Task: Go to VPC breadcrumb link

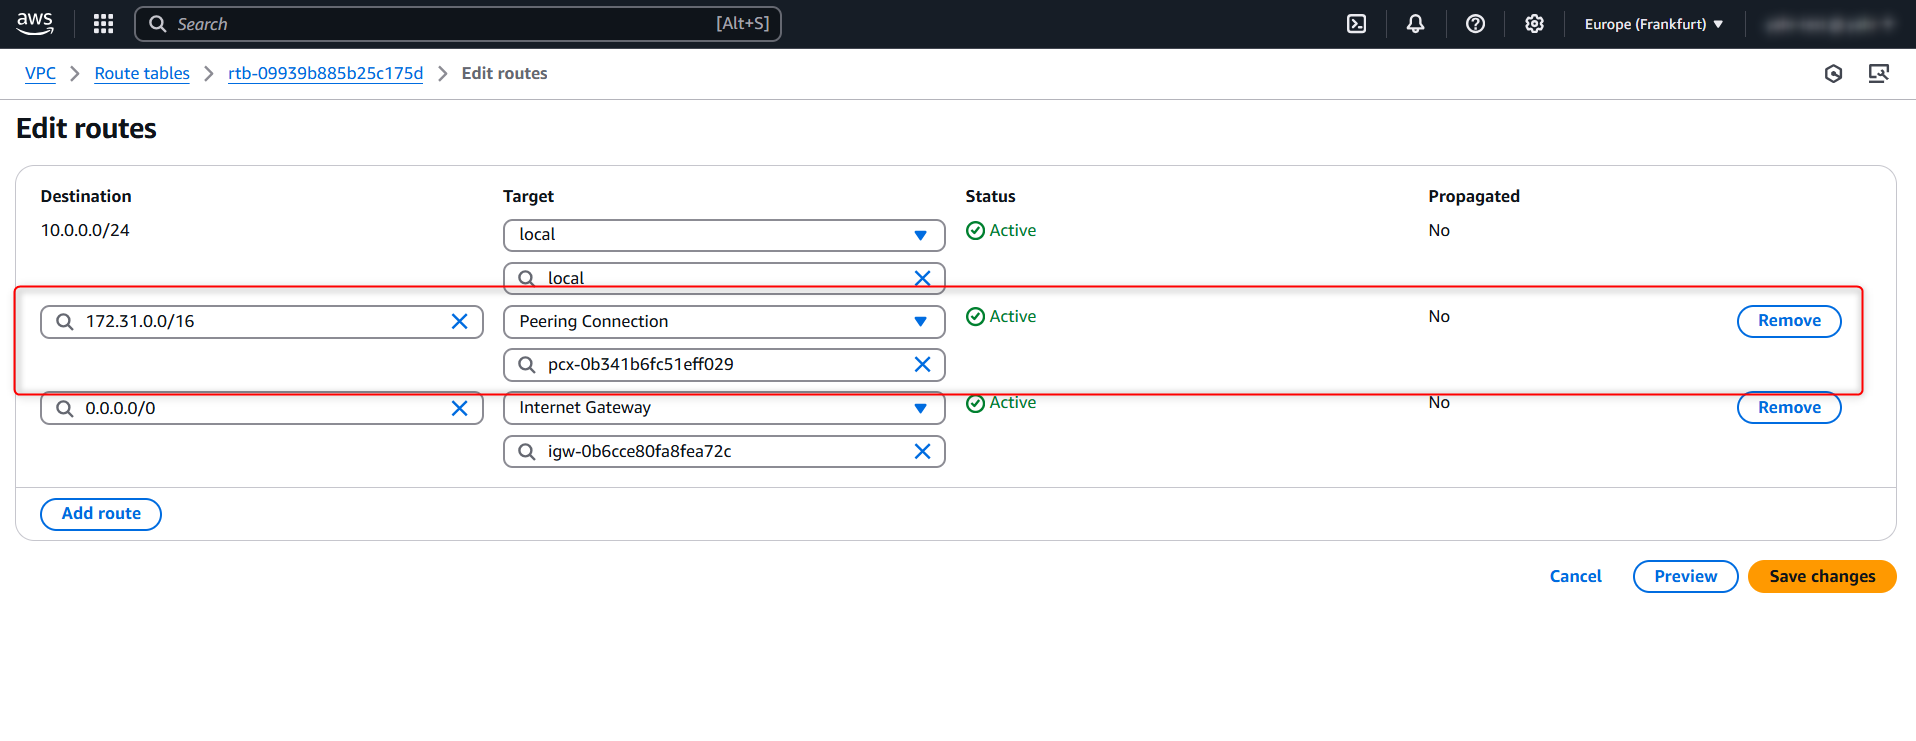Action: click(x=40, y=73)
